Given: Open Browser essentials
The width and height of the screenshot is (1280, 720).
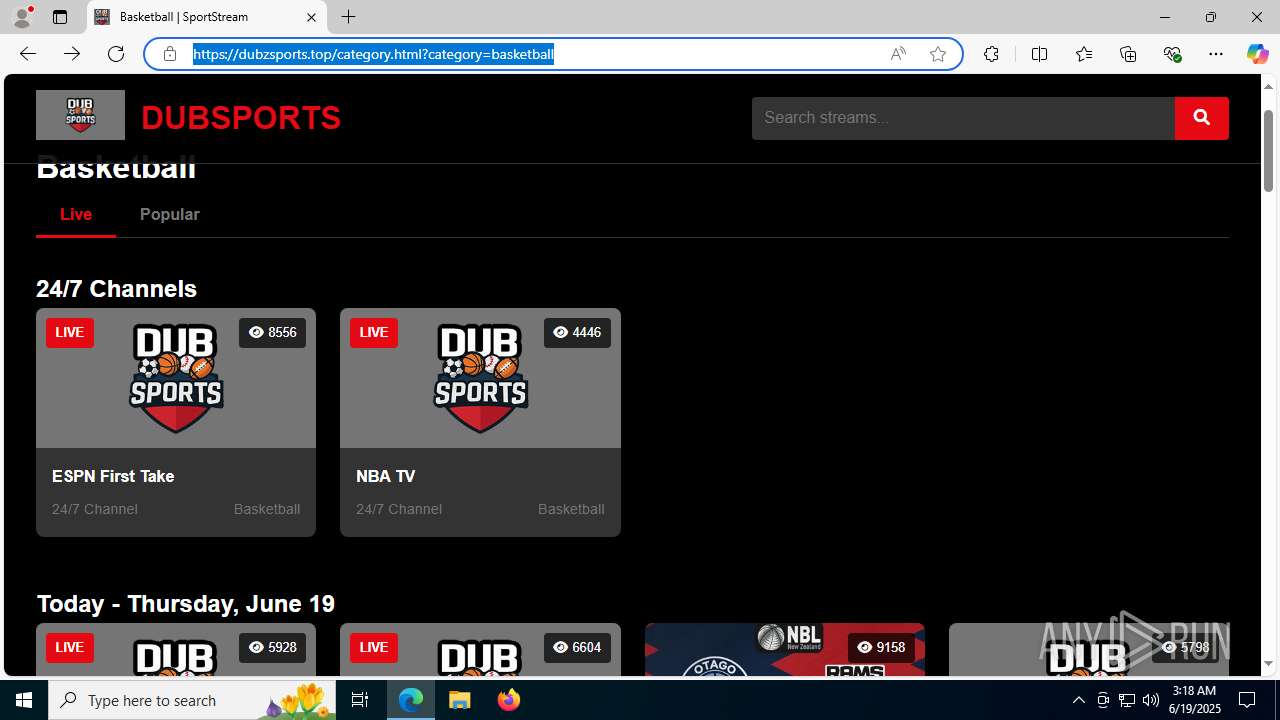Looking at the screenshot, I should pyautogui.click(x=1172, y=54).
